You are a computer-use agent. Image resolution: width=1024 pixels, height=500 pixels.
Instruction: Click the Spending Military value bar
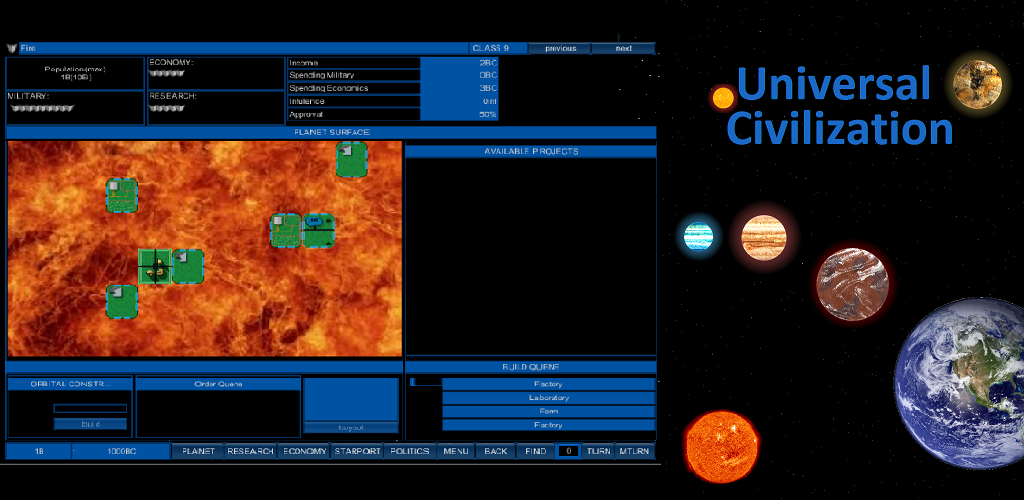pyautogui.click(x=459, y=75)
